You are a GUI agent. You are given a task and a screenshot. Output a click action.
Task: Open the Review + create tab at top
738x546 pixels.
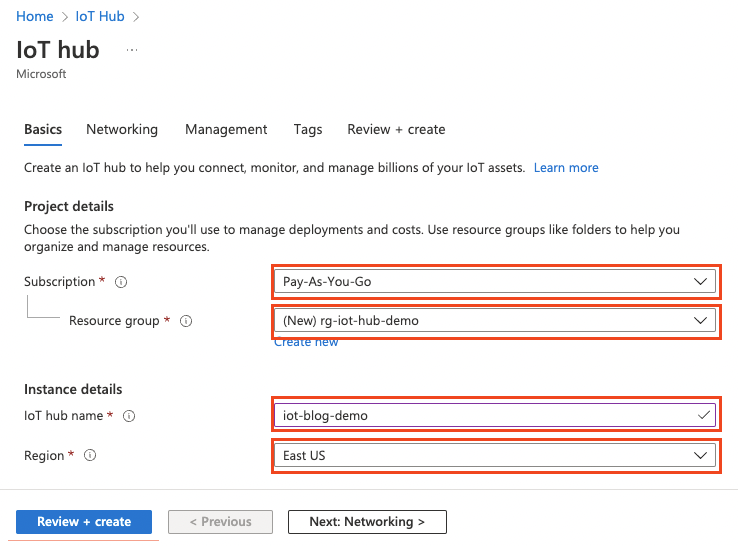pyautogui.click(x=396, y=129)
